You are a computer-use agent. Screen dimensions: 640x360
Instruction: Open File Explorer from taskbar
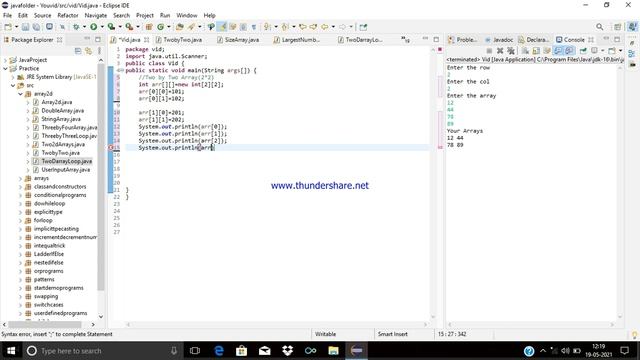coord(333,351)
